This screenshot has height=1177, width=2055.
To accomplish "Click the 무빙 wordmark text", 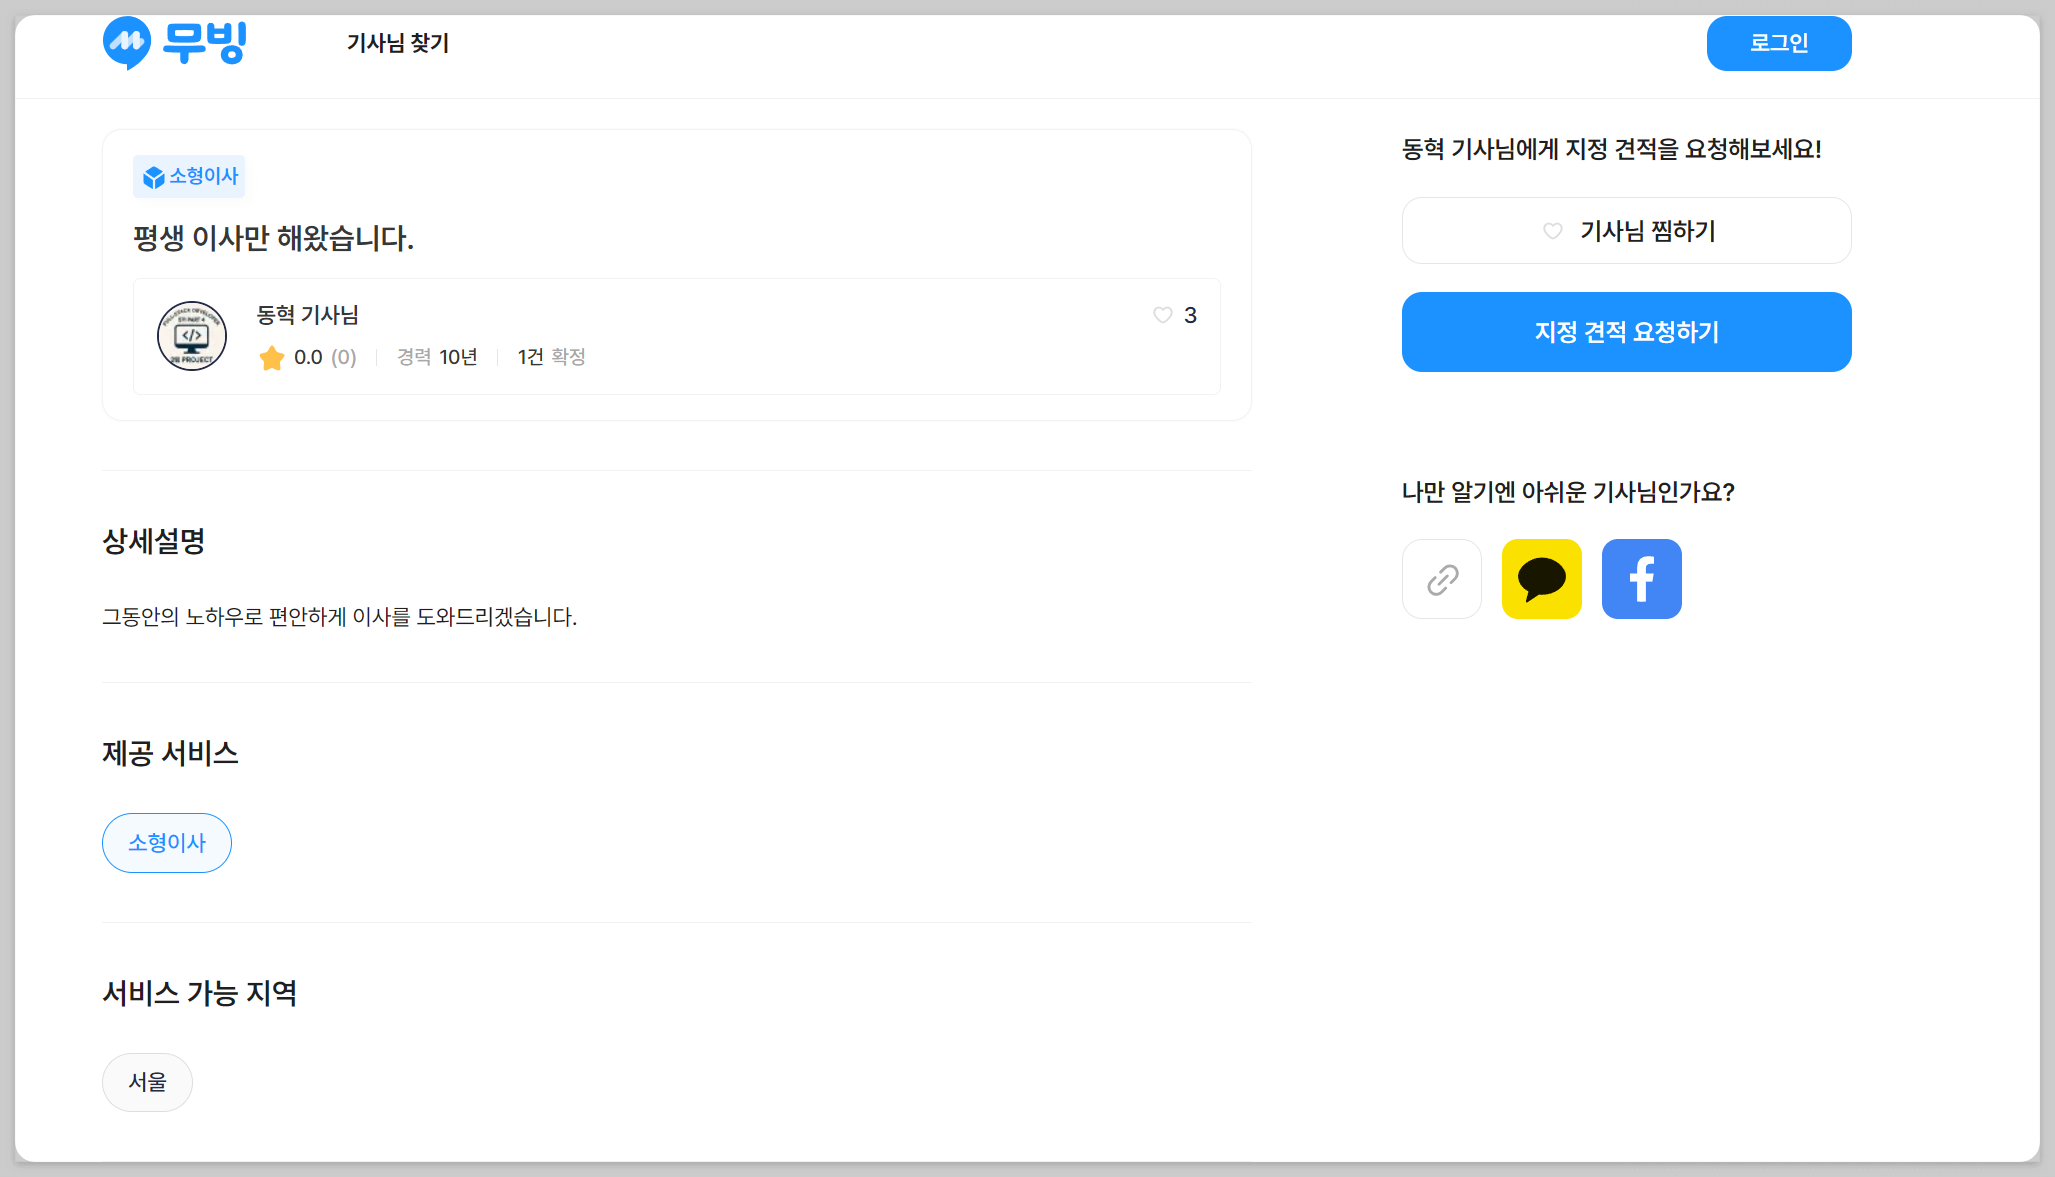I will point(205,42).
